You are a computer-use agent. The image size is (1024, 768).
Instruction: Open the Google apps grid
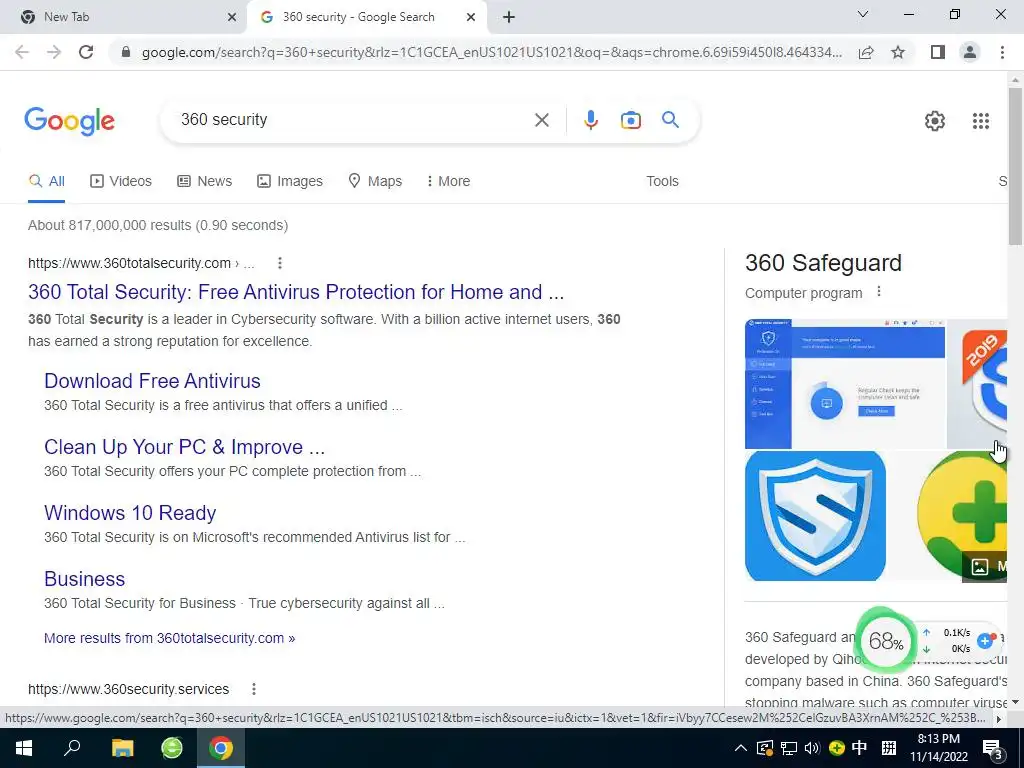tap(980, 121)
